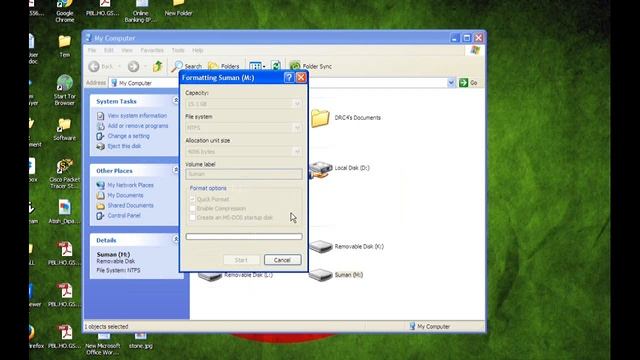Toggle the Quick Format checkbox
The image size is (640, 360).
coord(192,199)
